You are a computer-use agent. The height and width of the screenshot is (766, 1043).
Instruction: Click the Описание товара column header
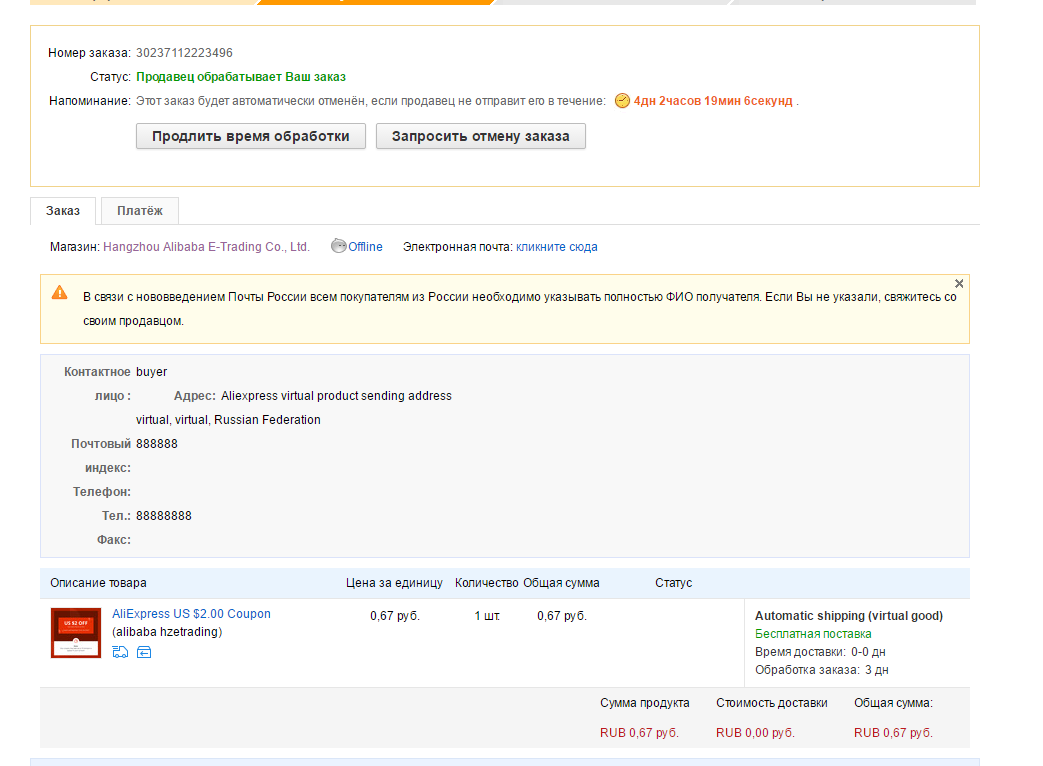(98, 582)
